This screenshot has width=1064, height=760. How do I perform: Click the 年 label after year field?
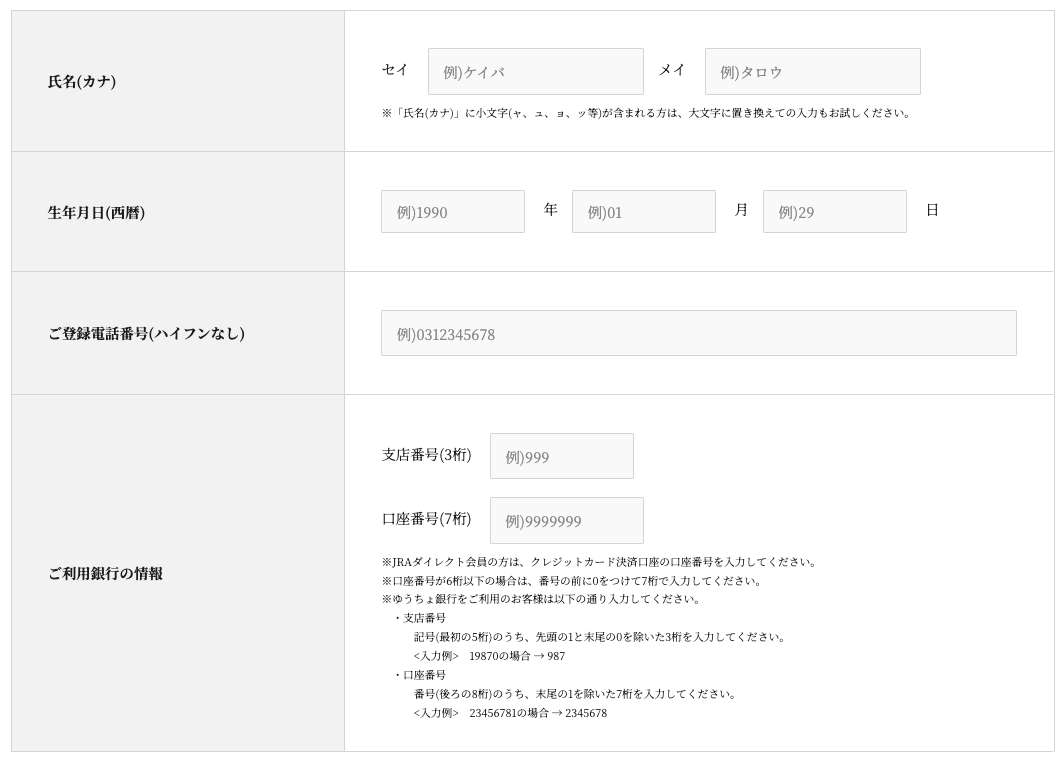pos(550,210)
